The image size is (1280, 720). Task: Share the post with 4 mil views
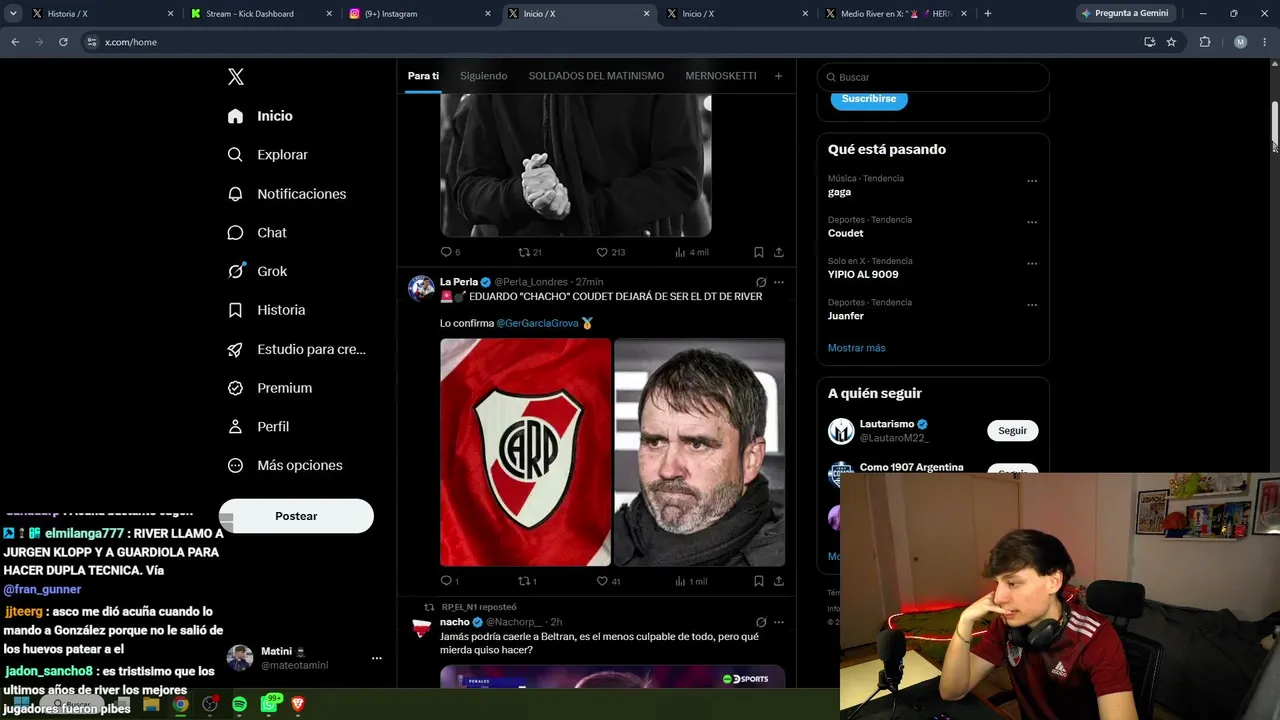(779, 252)
